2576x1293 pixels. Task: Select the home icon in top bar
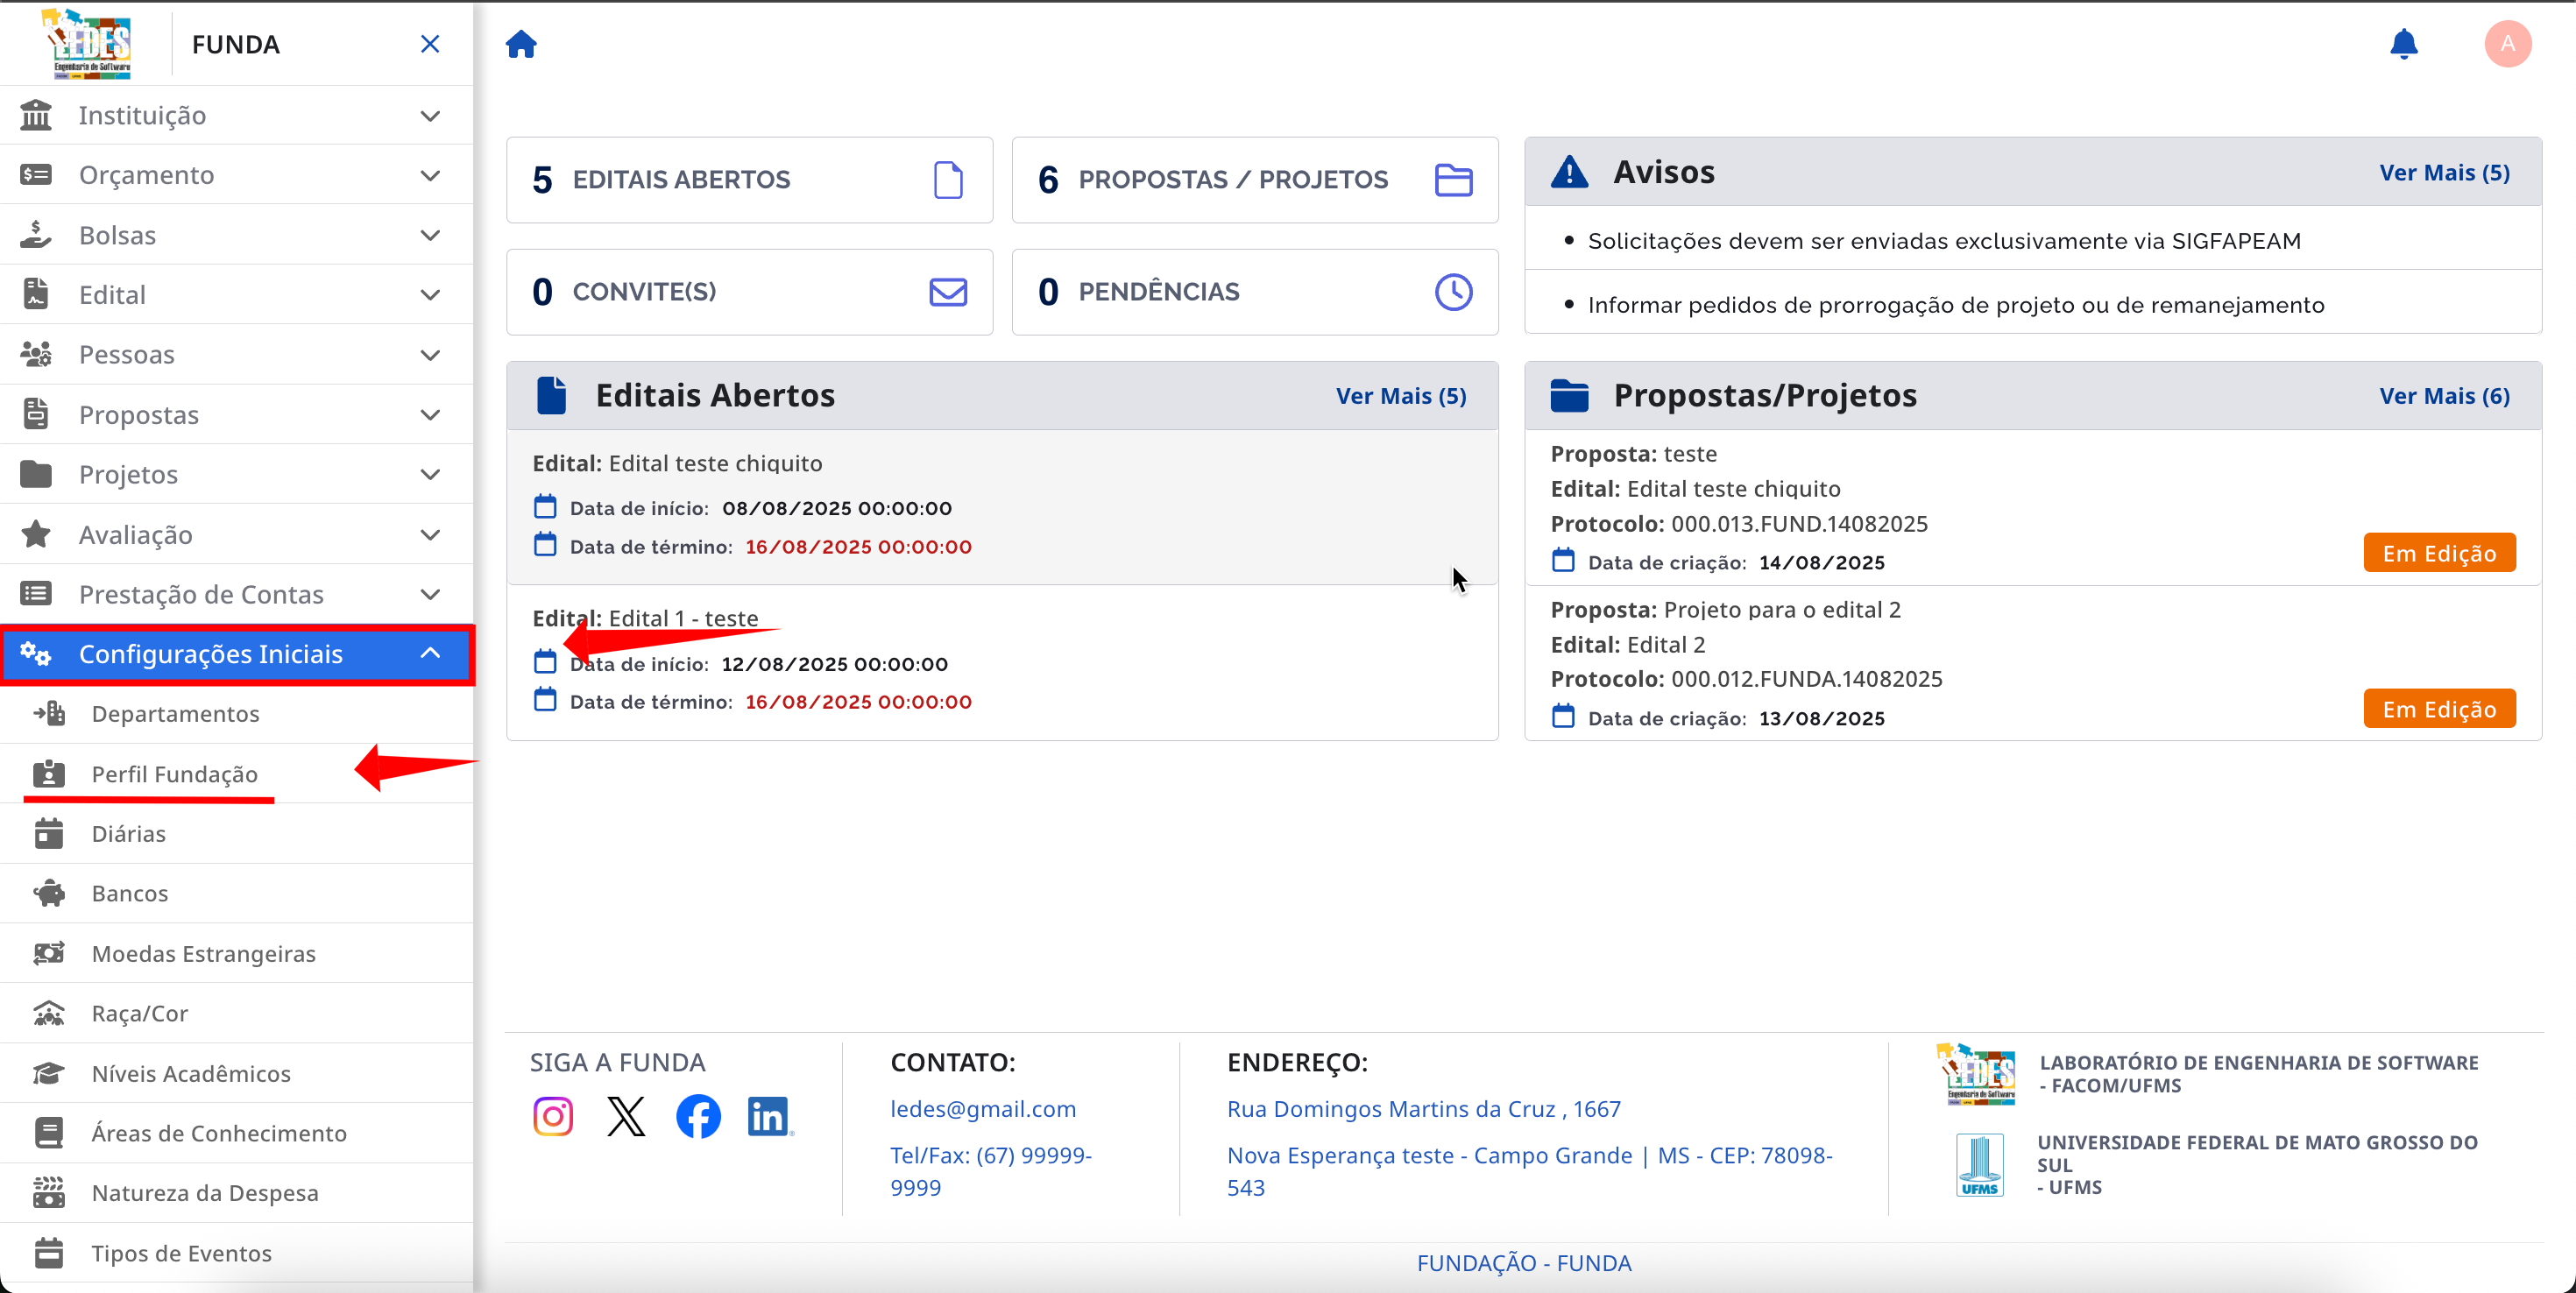521,44
